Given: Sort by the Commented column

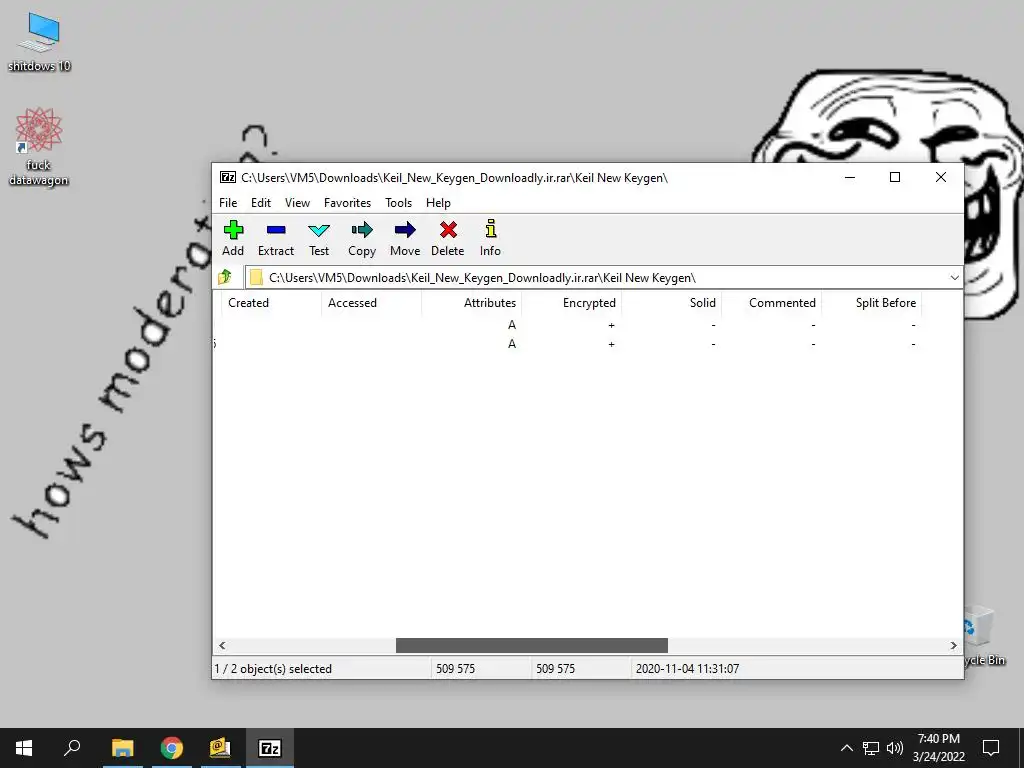Looking at the screenshot, I should point(771,302).
